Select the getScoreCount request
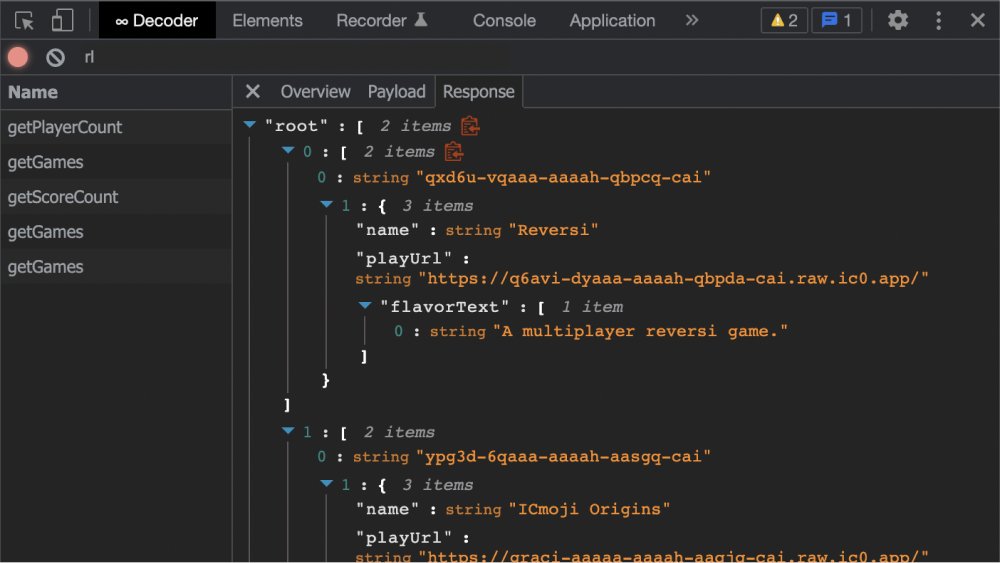Screen dimensions: 1000x563 pos(116,197)
